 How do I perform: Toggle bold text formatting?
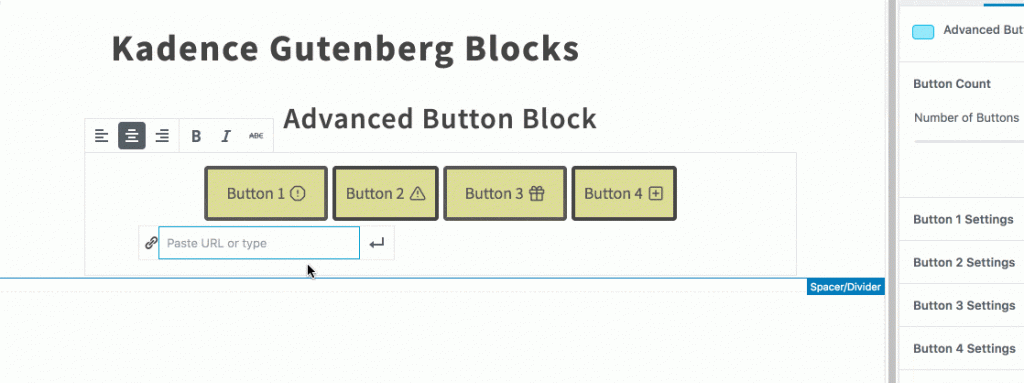(196, 136)
